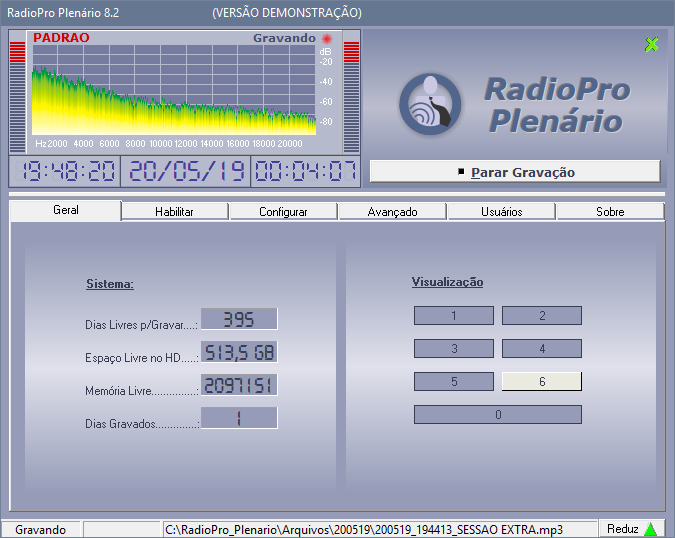The width and height of the screenshot is (675, 538).
Task: Click the green X close icon
Action: pyautogui.click(x=651, y=44)
